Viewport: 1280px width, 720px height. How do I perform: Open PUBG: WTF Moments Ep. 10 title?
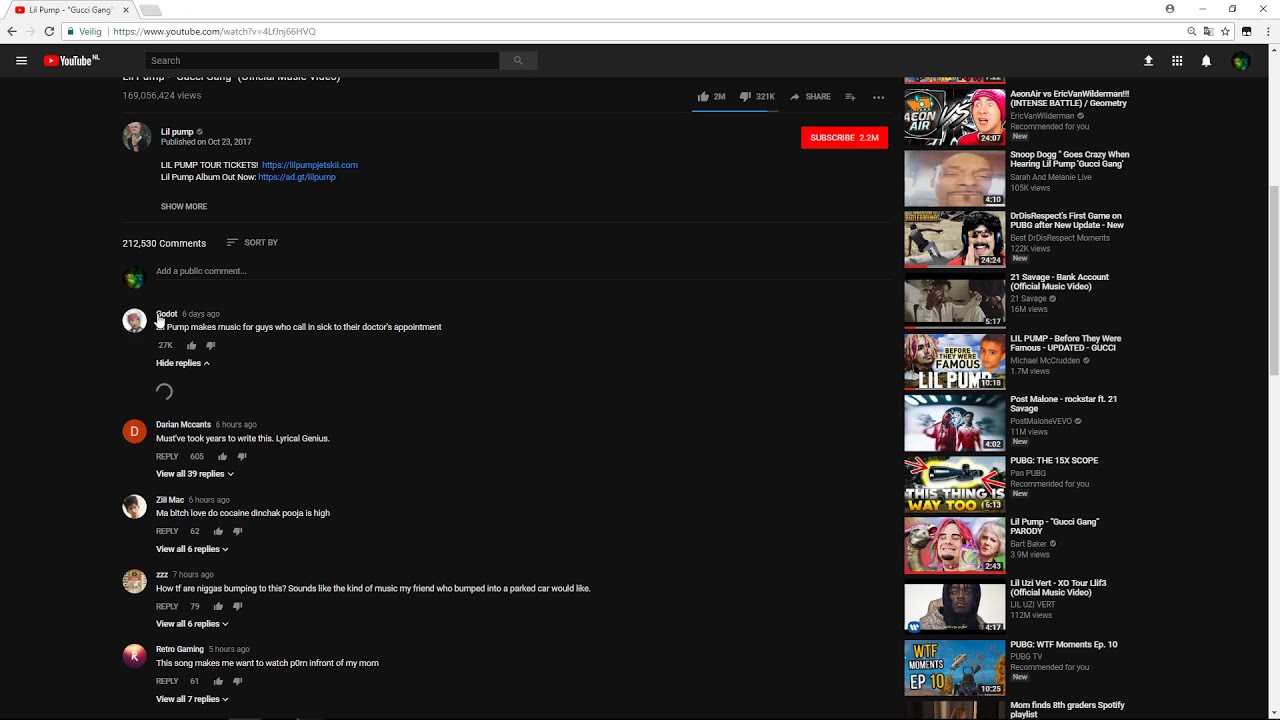click(1064, 645)
